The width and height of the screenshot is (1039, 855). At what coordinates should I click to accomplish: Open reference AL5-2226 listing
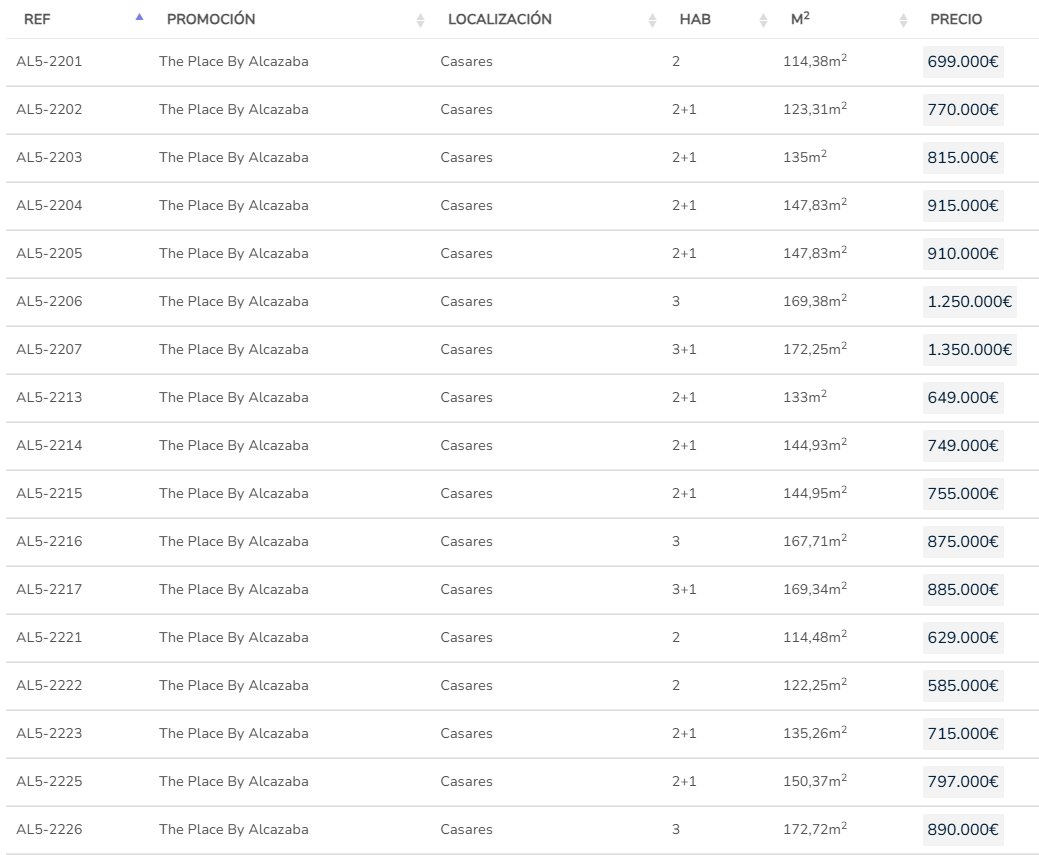pos(49,830)
